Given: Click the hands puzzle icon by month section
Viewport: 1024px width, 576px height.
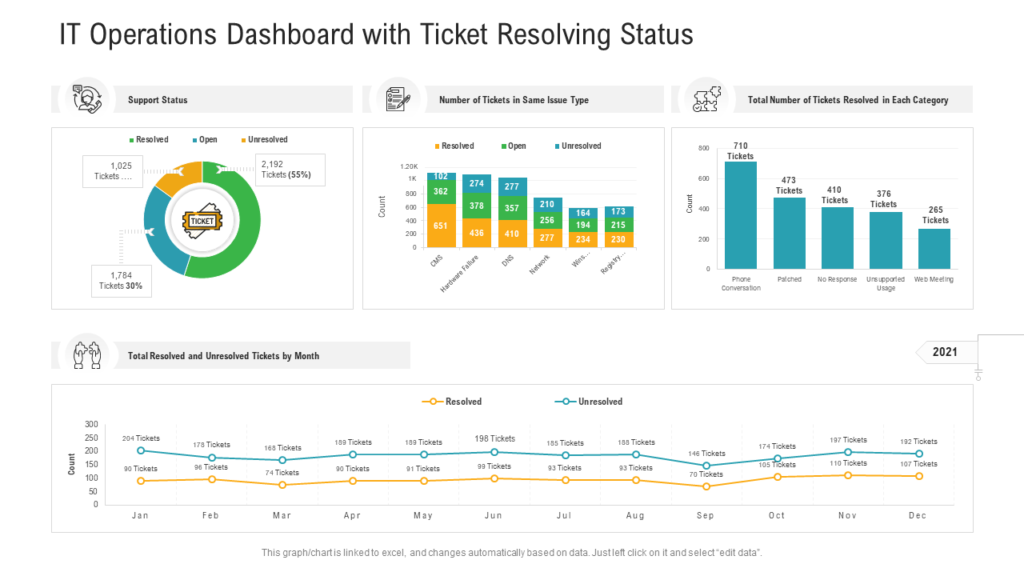Looking at the screenshot, I should (87, 355).
